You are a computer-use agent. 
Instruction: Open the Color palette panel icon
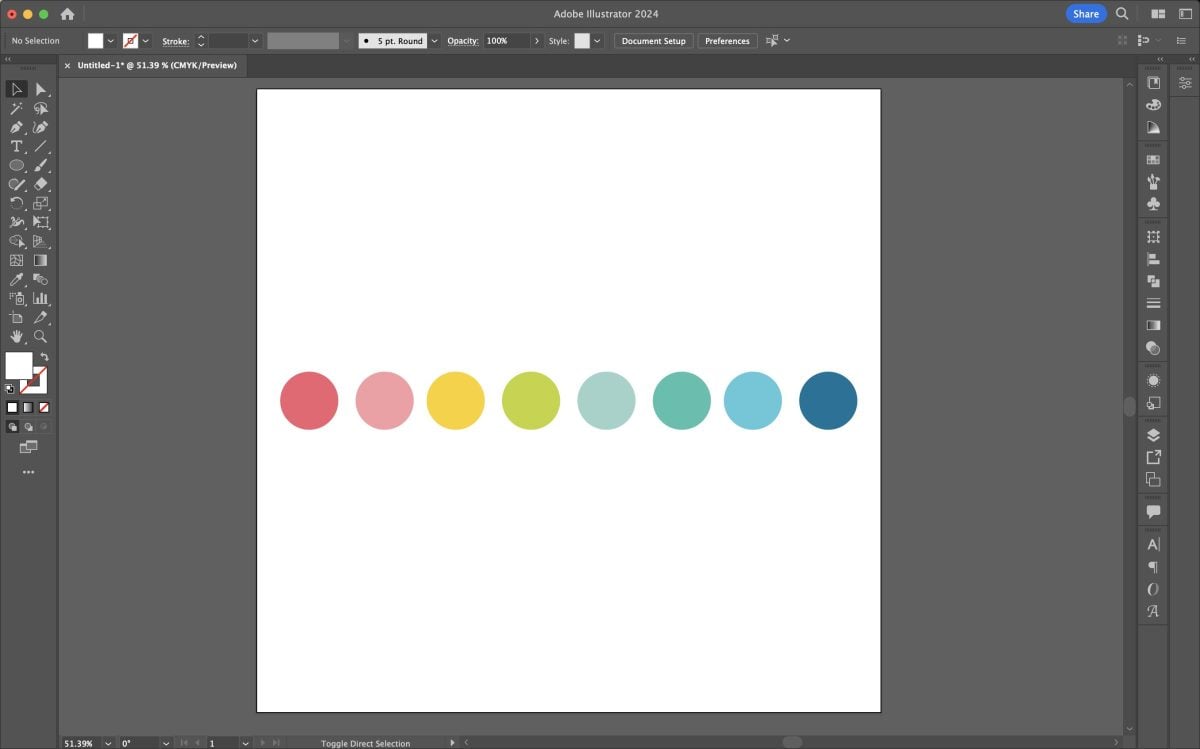1153,105
